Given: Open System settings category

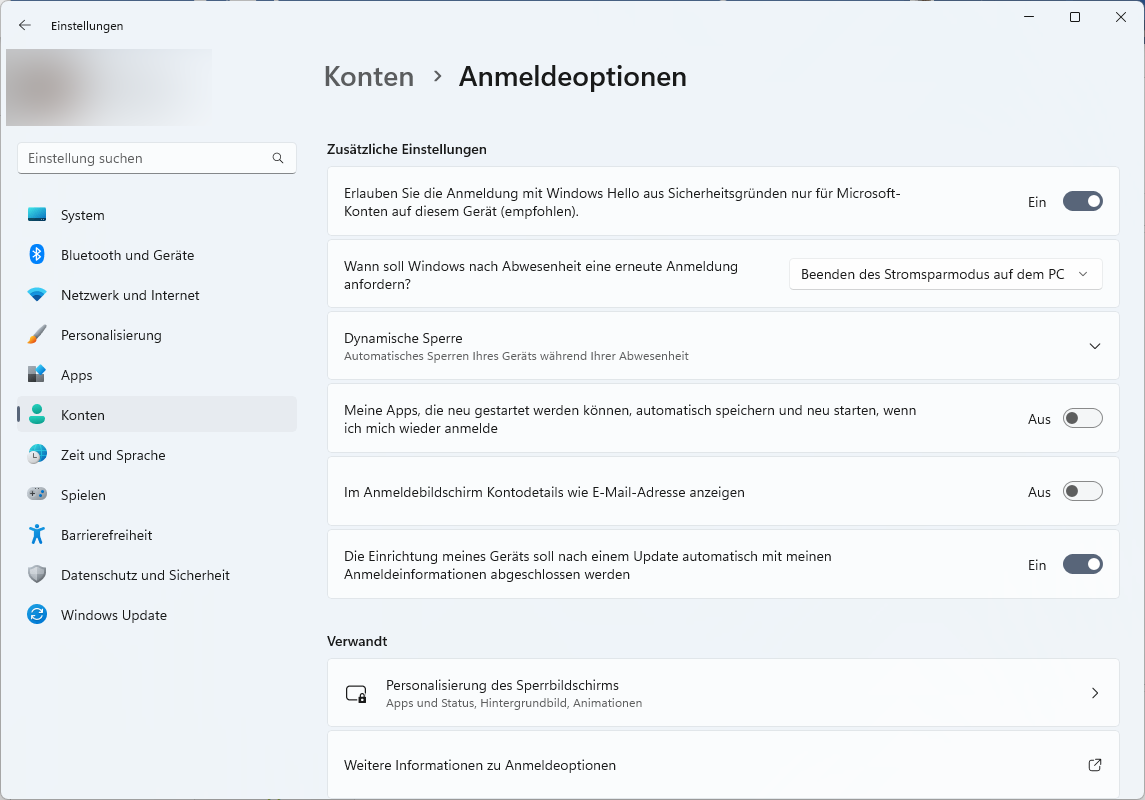Looking at the screenshot, I should click(157, 215).
